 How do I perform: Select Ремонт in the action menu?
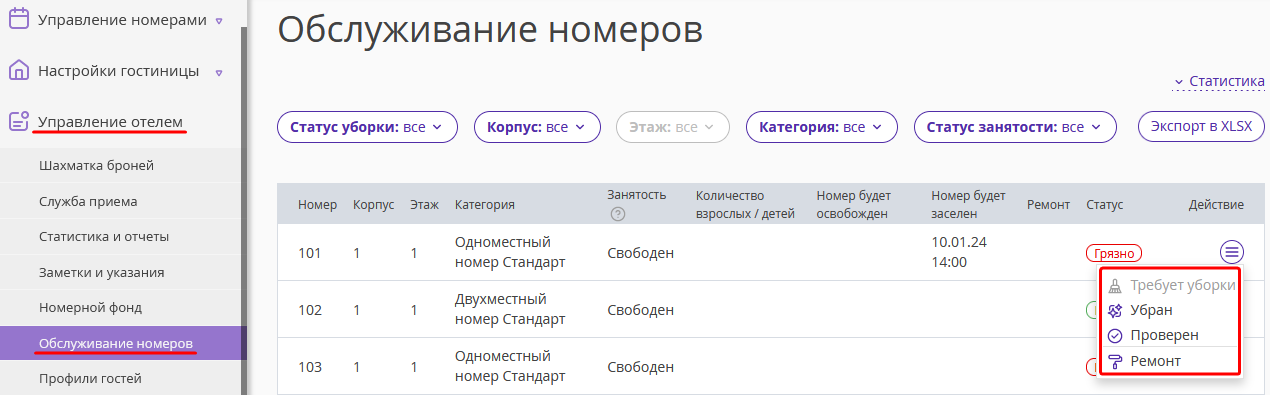pos(1156,361)
